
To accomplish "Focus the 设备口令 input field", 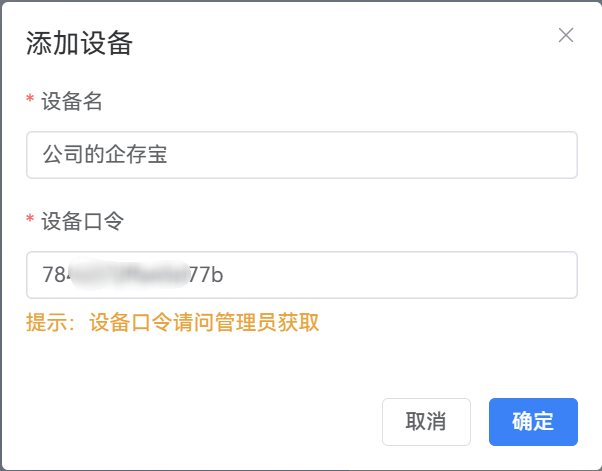I will click(x=301, y=275).
